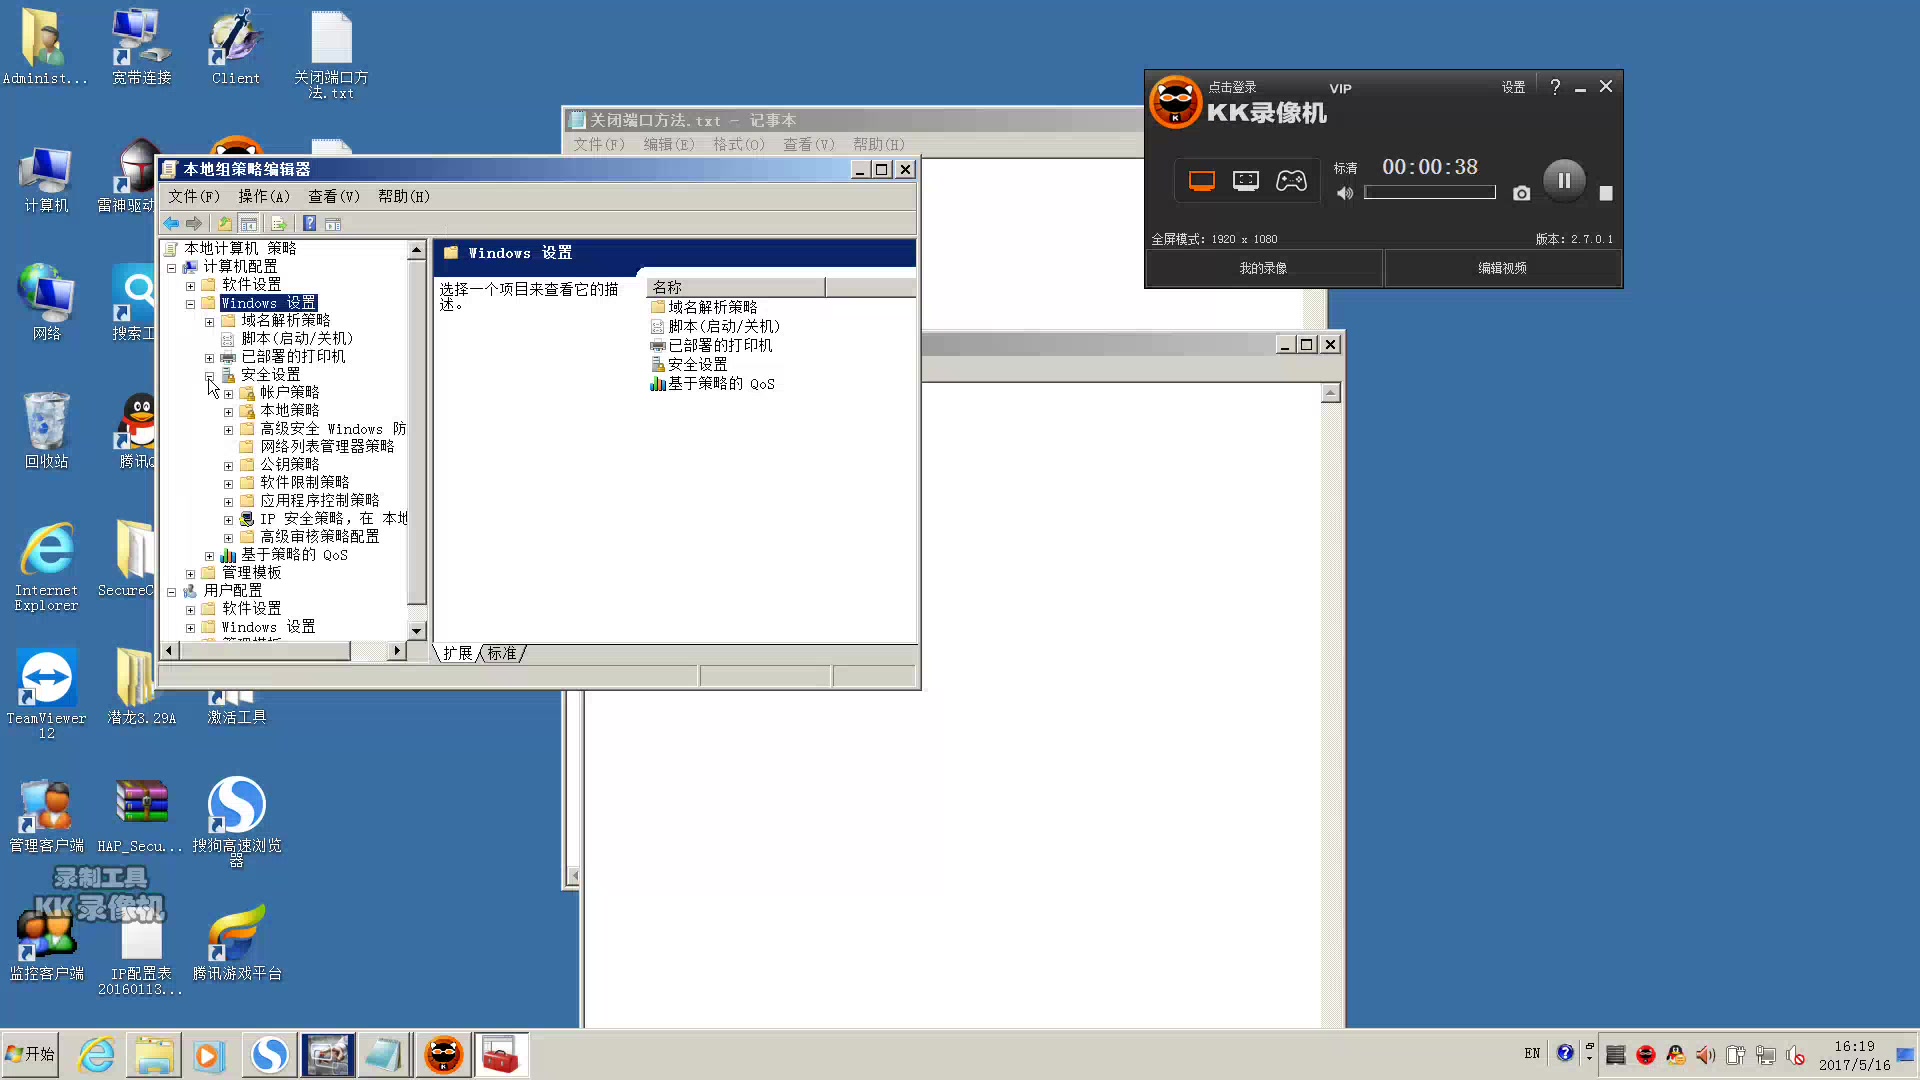The image size is (1920, 1080).
Task: Open the 文件(F) menu in policy editor
Action: click(x=193, y=197)
